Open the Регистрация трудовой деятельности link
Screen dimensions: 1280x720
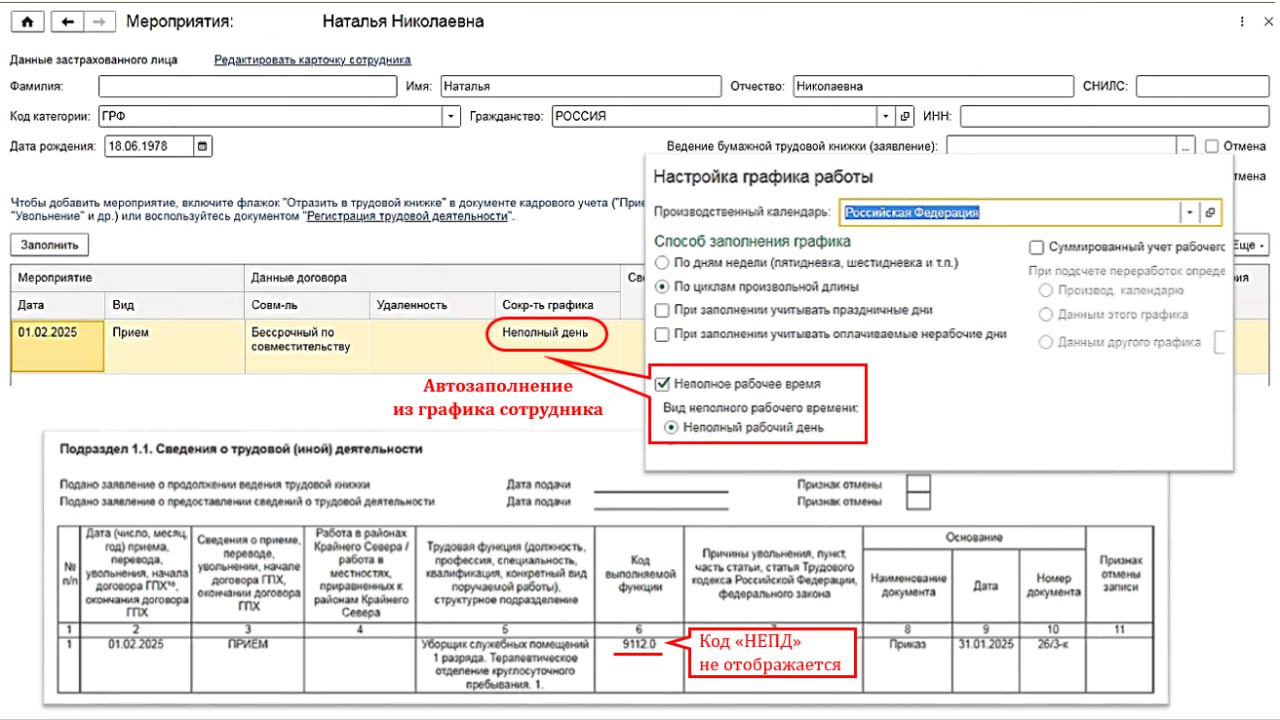(x=408, y=216)
